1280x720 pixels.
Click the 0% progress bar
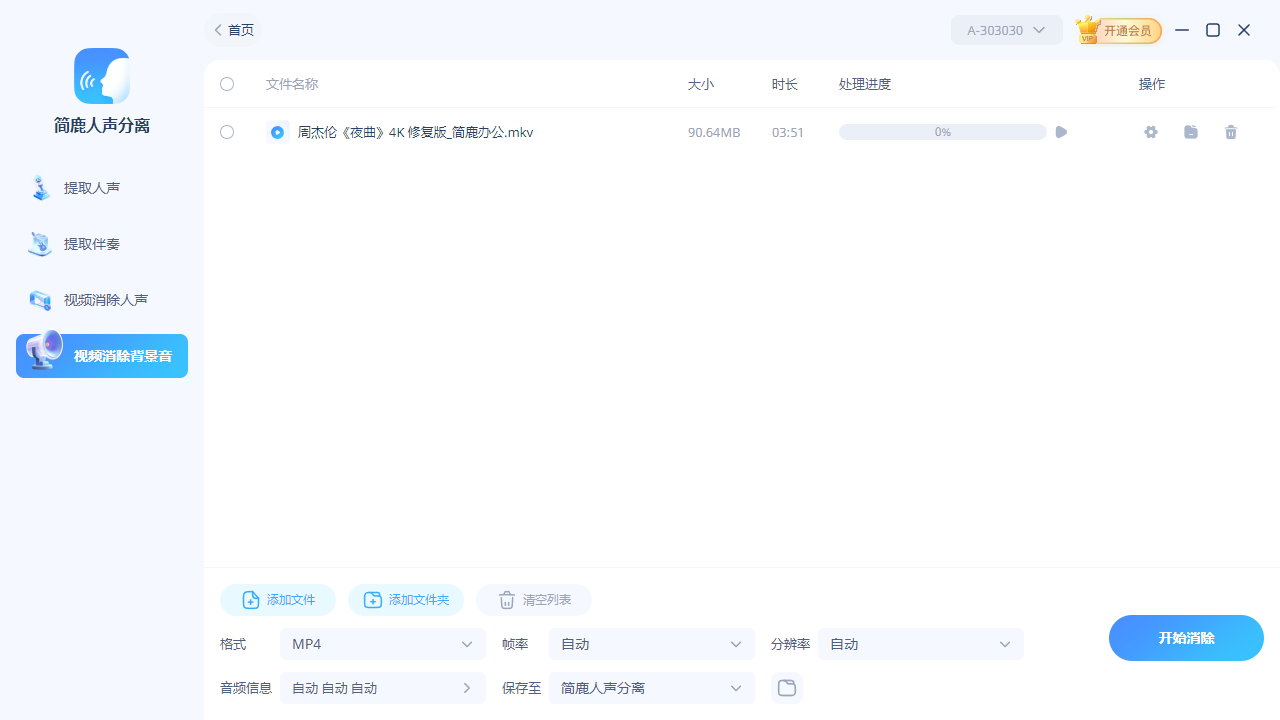941,132
